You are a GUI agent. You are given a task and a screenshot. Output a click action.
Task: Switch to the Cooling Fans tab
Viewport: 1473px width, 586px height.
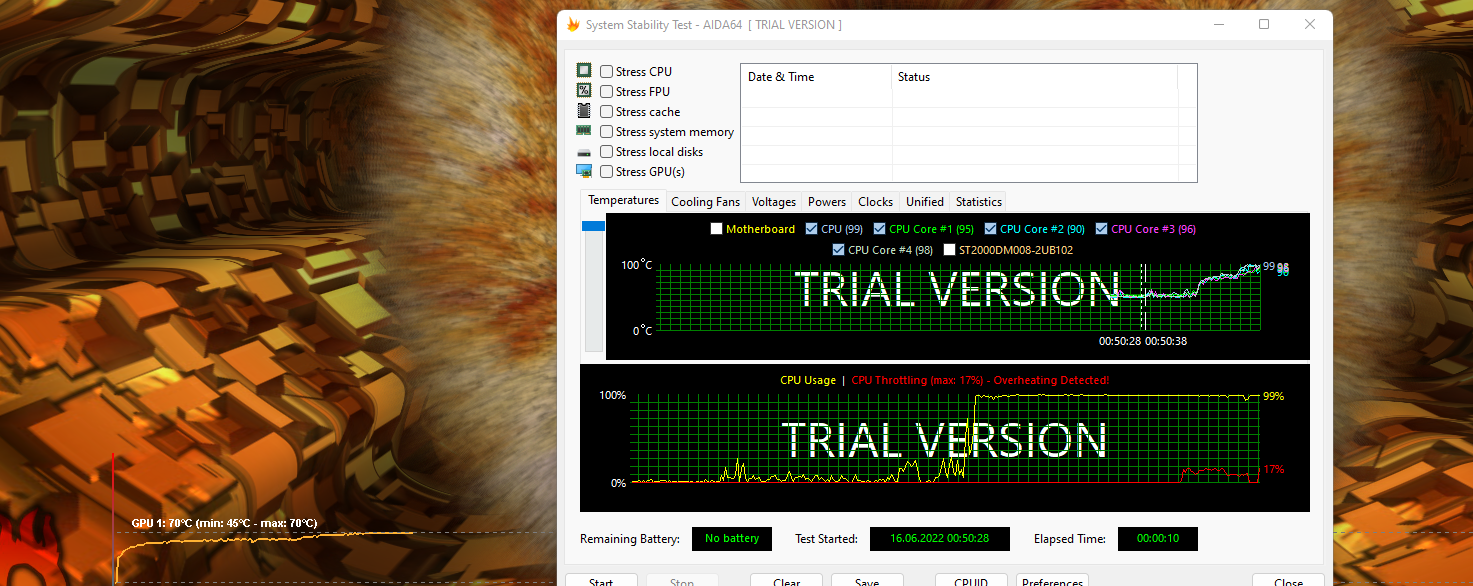705,202
